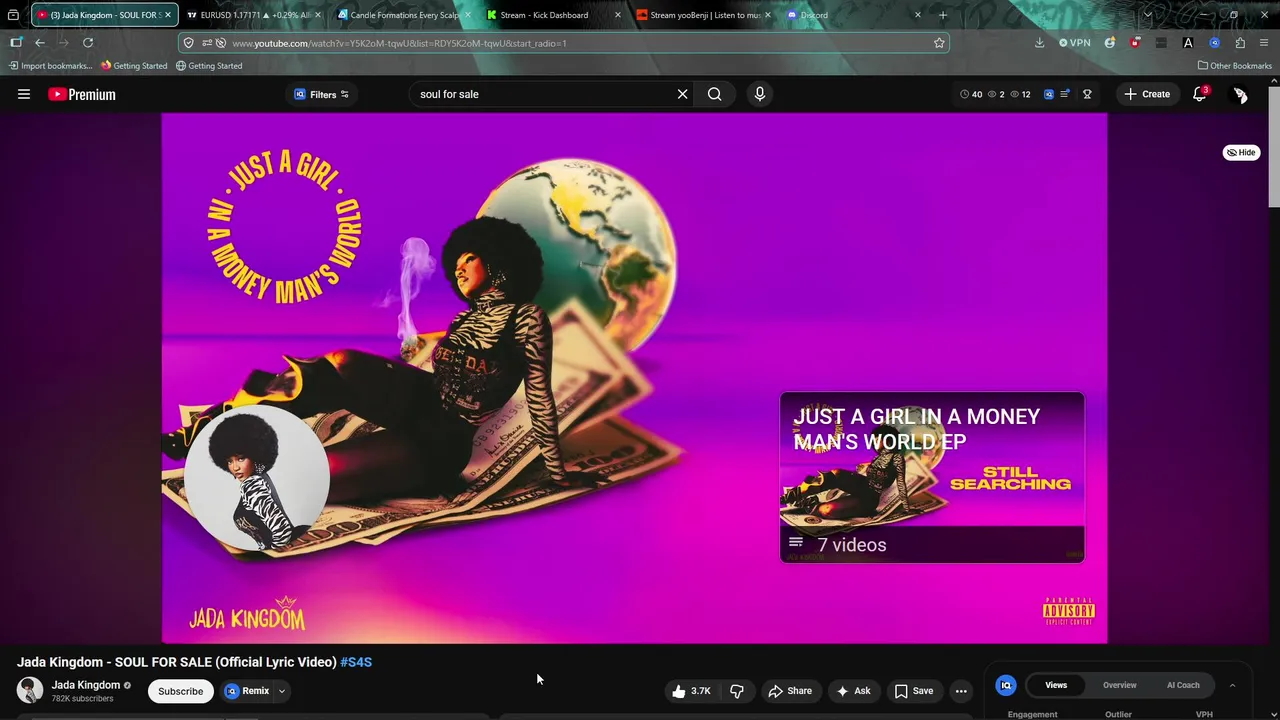Image resolution: width=1280 pixels, height=720 pixels.
Task: Open YouTube notifications bell
Action: click(x=1199, y=94)
